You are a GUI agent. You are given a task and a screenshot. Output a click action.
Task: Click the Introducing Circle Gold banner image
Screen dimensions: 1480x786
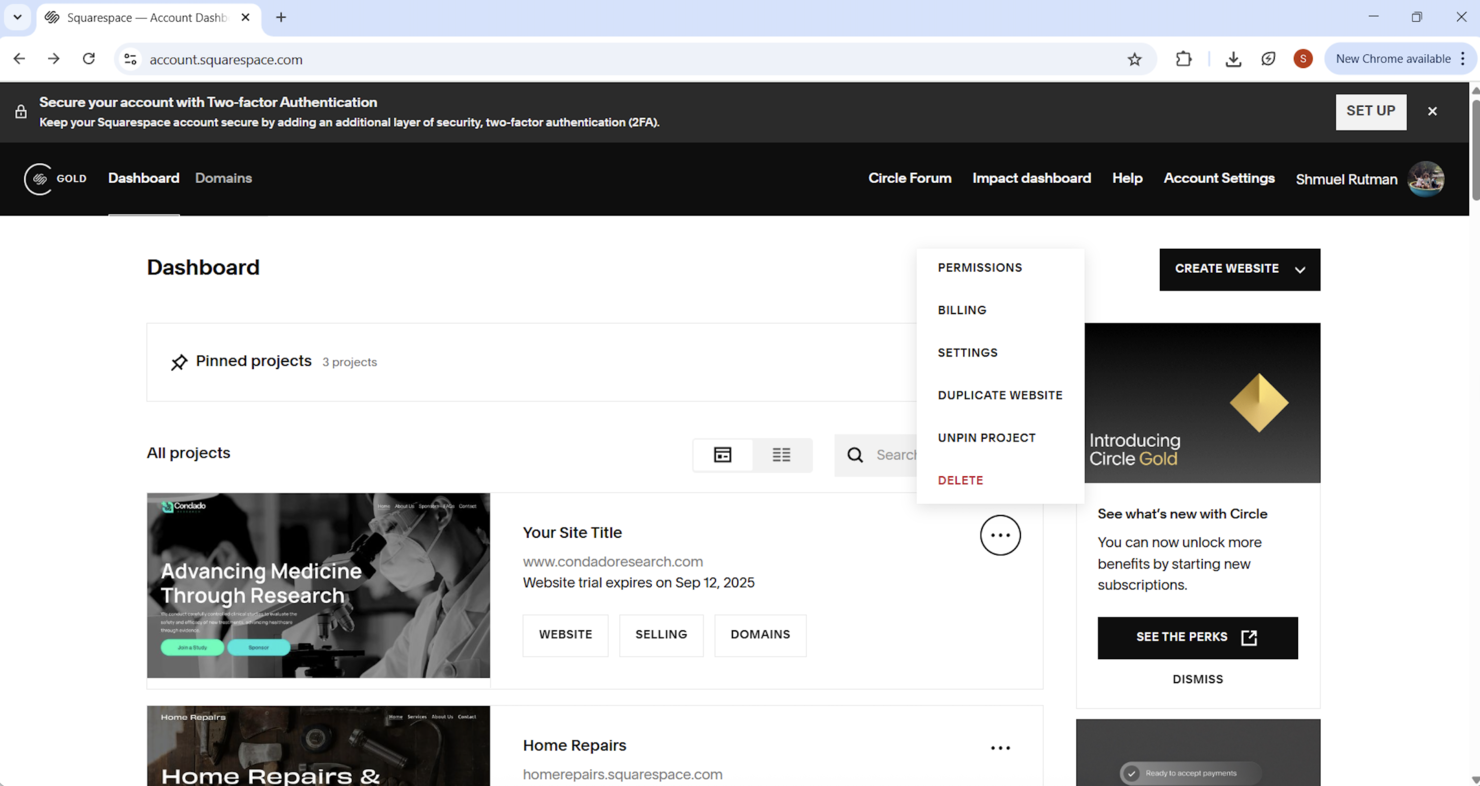tap(1202, 403)
